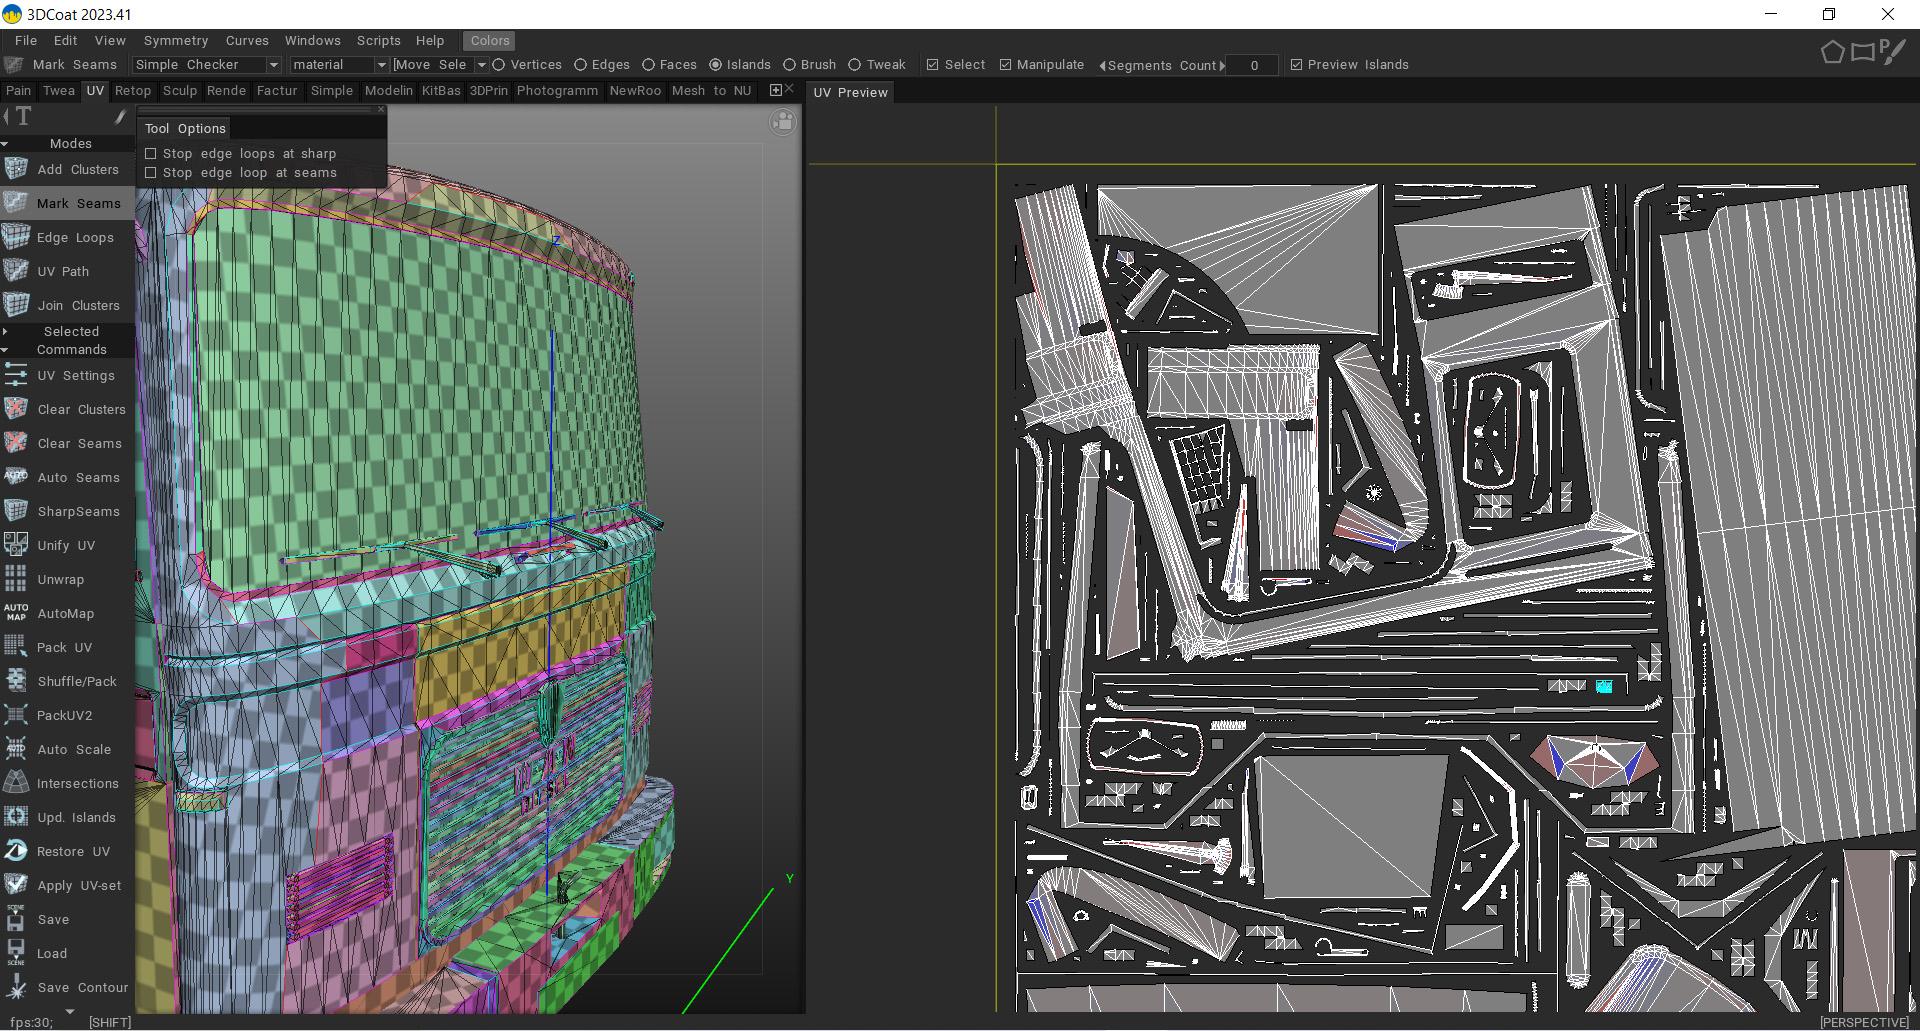
Task: Enable Stop edge loops at sharp
Action: 151,154
